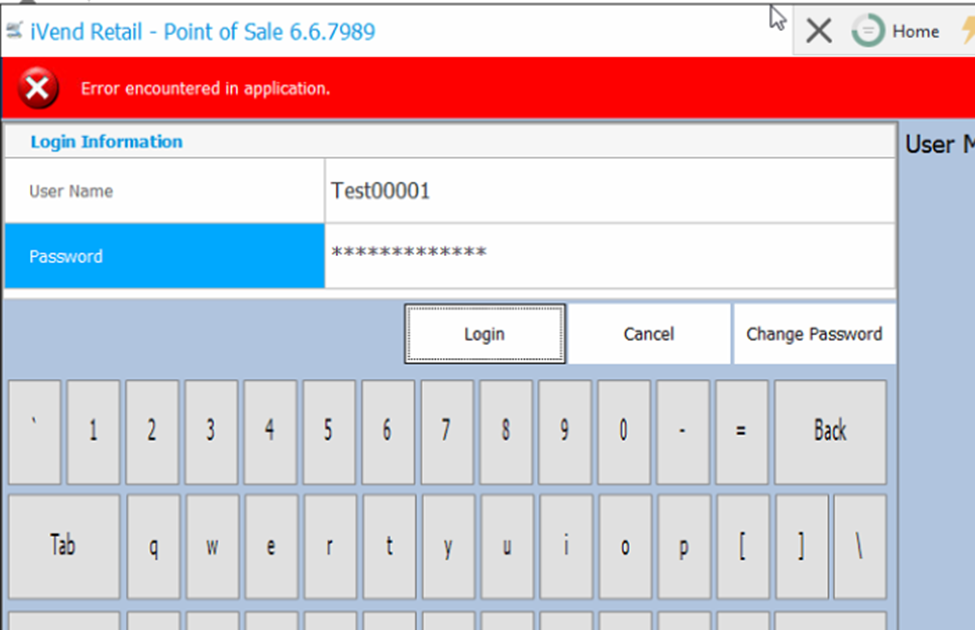This screenshot has height=630, width=975.
Task: Click the error message text in red banner
Action: [205, 88]
